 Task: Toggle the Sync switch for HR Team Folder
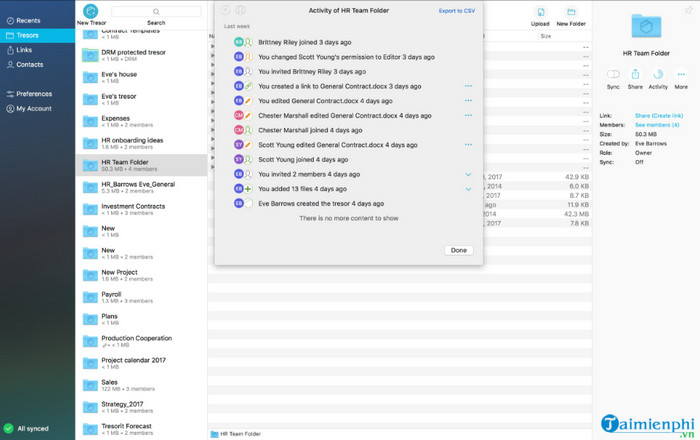point(613,74)
